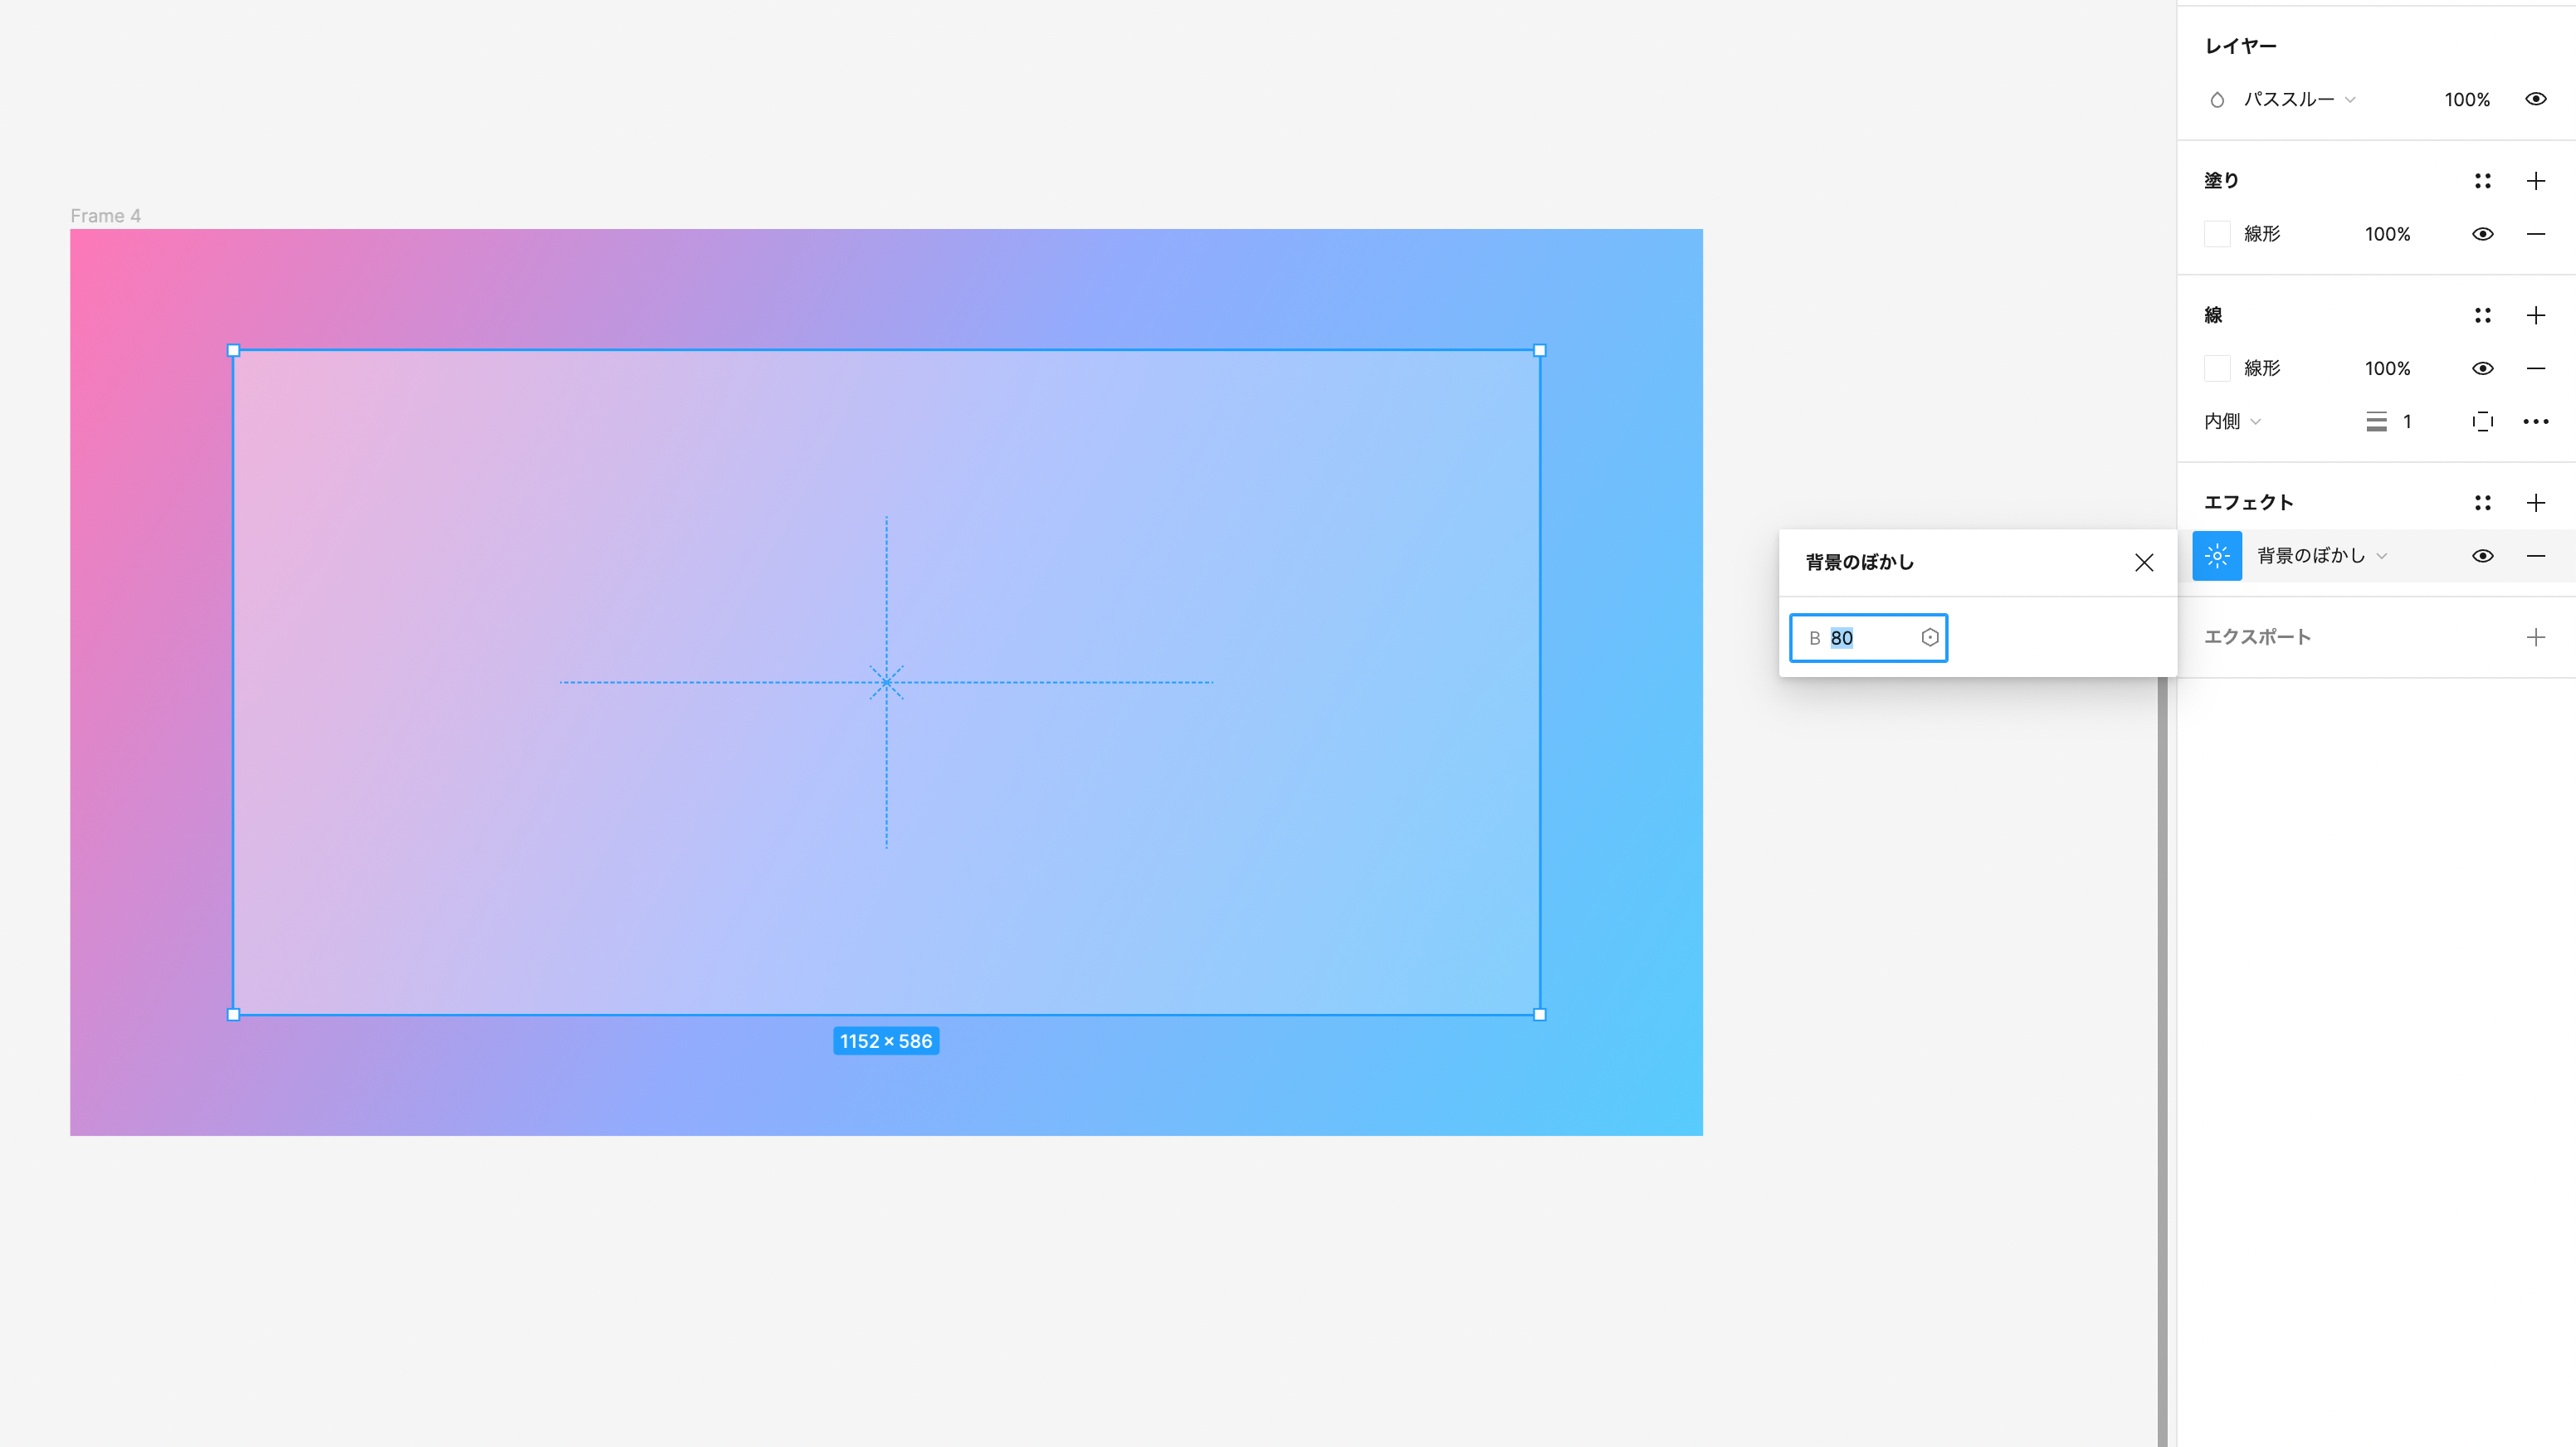Click the エクスポート section header
Viewport: 2576px width, 1447px height.
point(2257,638)
